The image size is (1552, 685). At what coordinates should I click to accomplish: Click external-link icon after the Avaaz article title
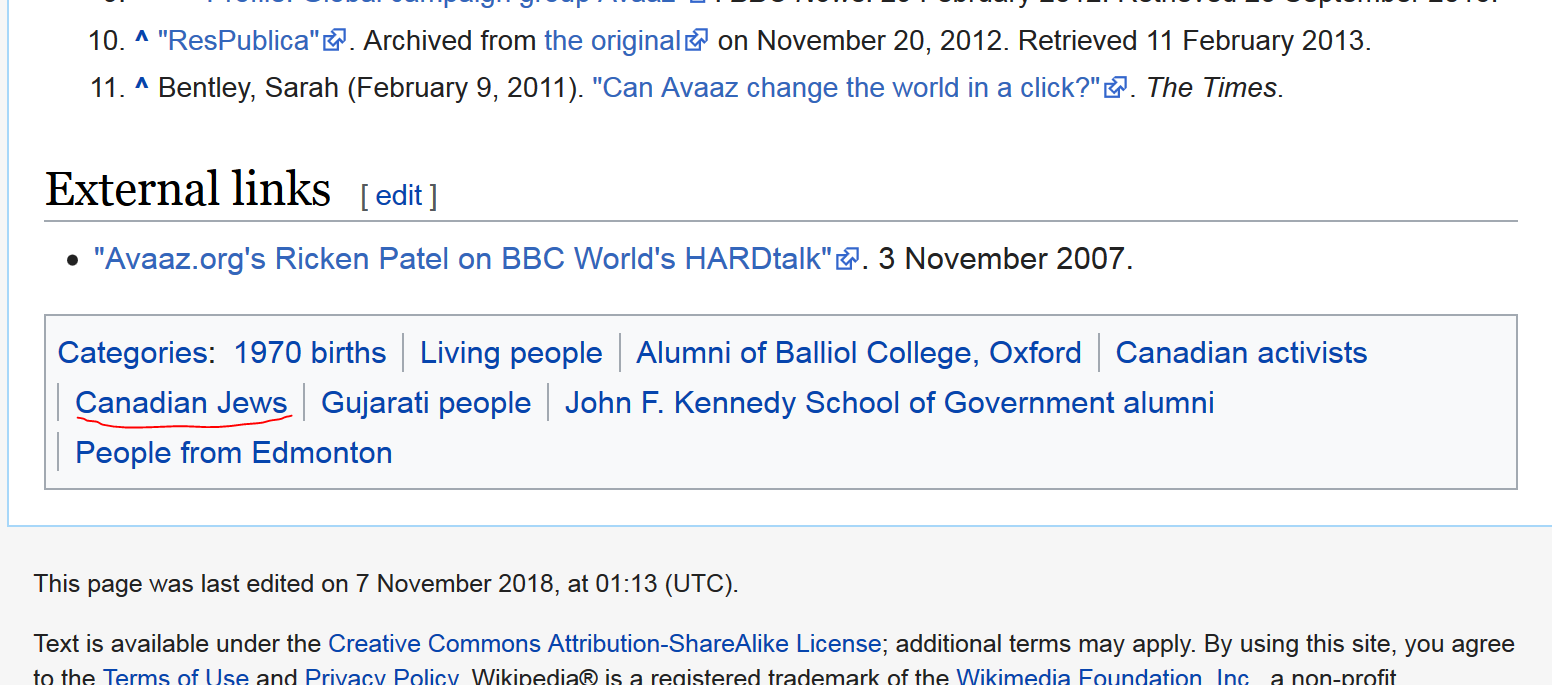point(1115,88)
